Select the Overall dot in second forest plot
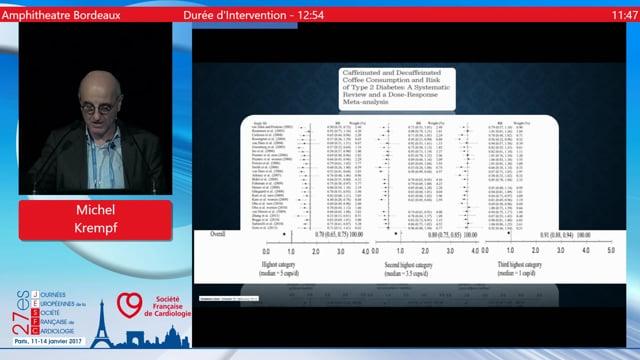Viewport: 640px width, 360px height. pyautogui.click(x=396, y=234)
